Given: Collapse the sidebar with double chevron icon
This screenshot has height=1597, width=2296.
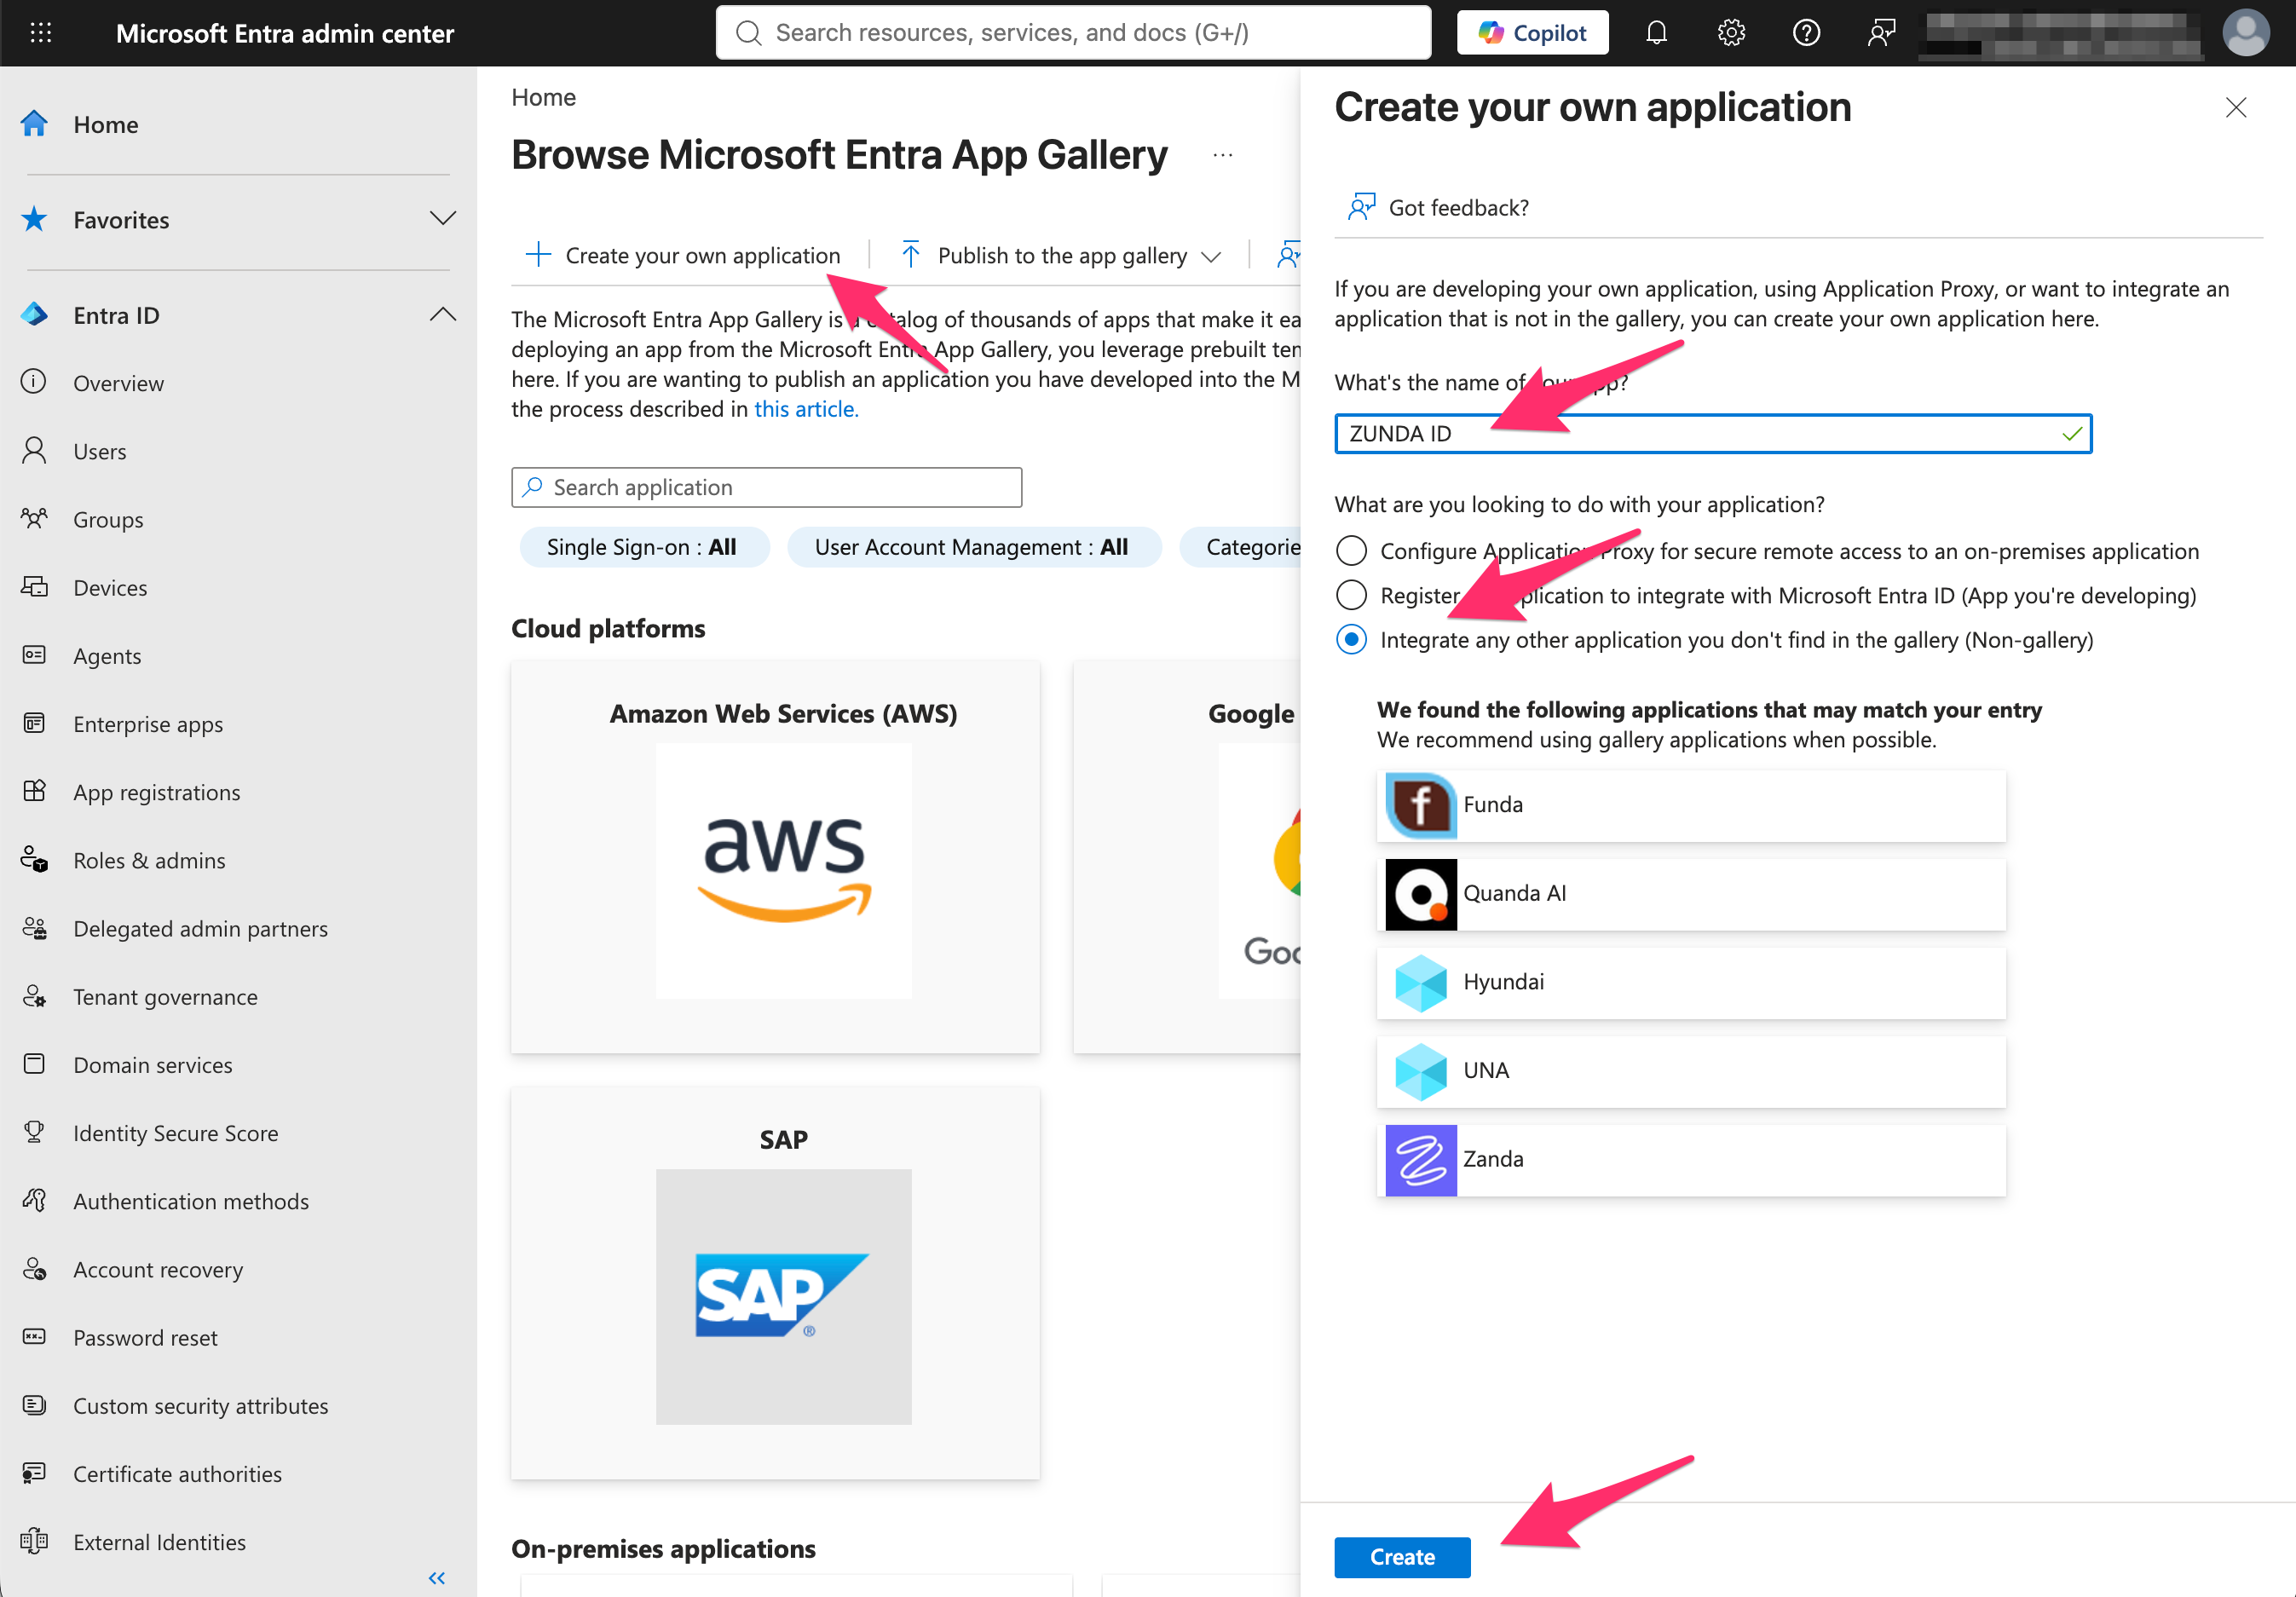Looking at the screenshot, I should (437, 1577).
